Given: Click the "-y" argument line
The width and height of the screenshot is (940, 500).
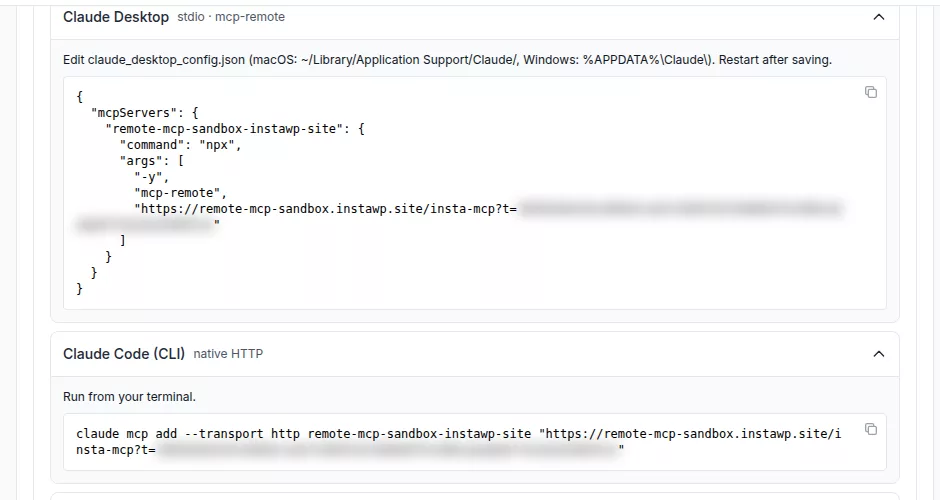Looking at the screenshot, I should [152, 177].
